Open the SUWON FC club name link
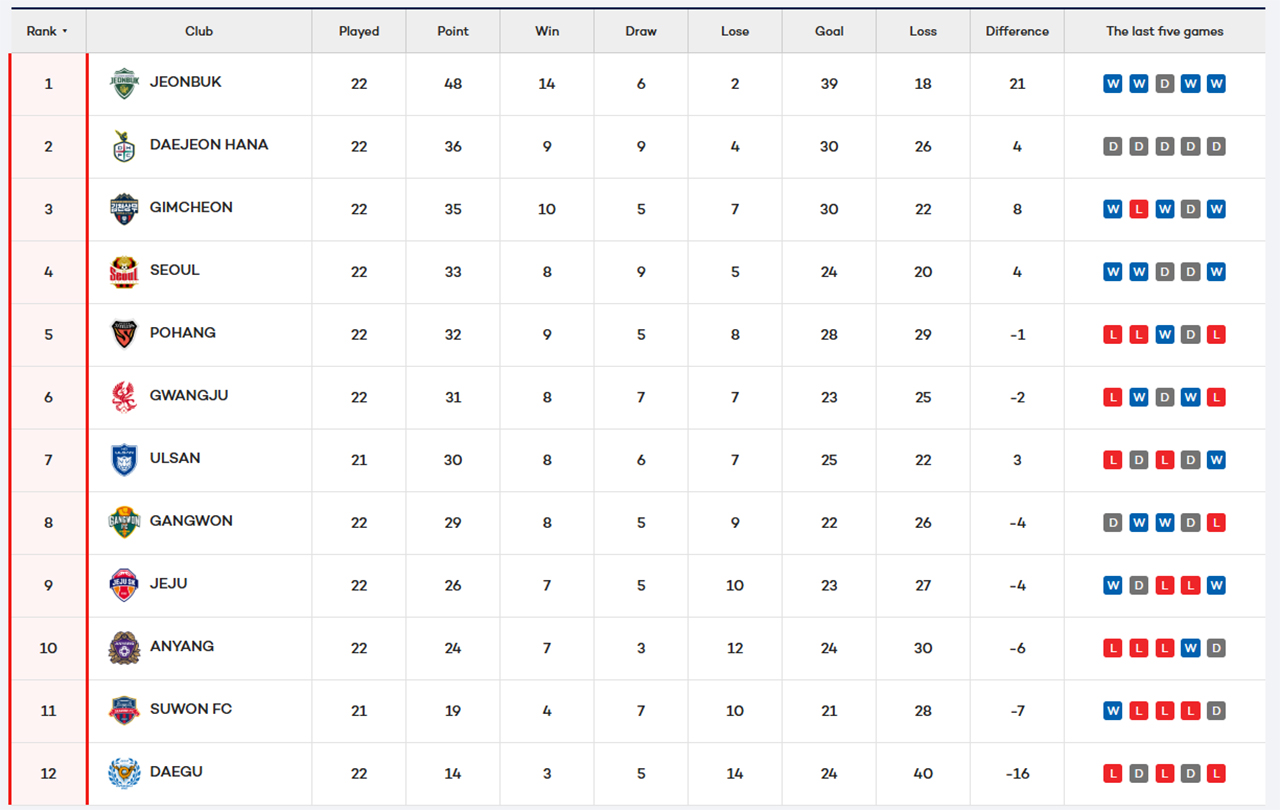The height and width of the screenshot is (810, 1280). point(191,709)
